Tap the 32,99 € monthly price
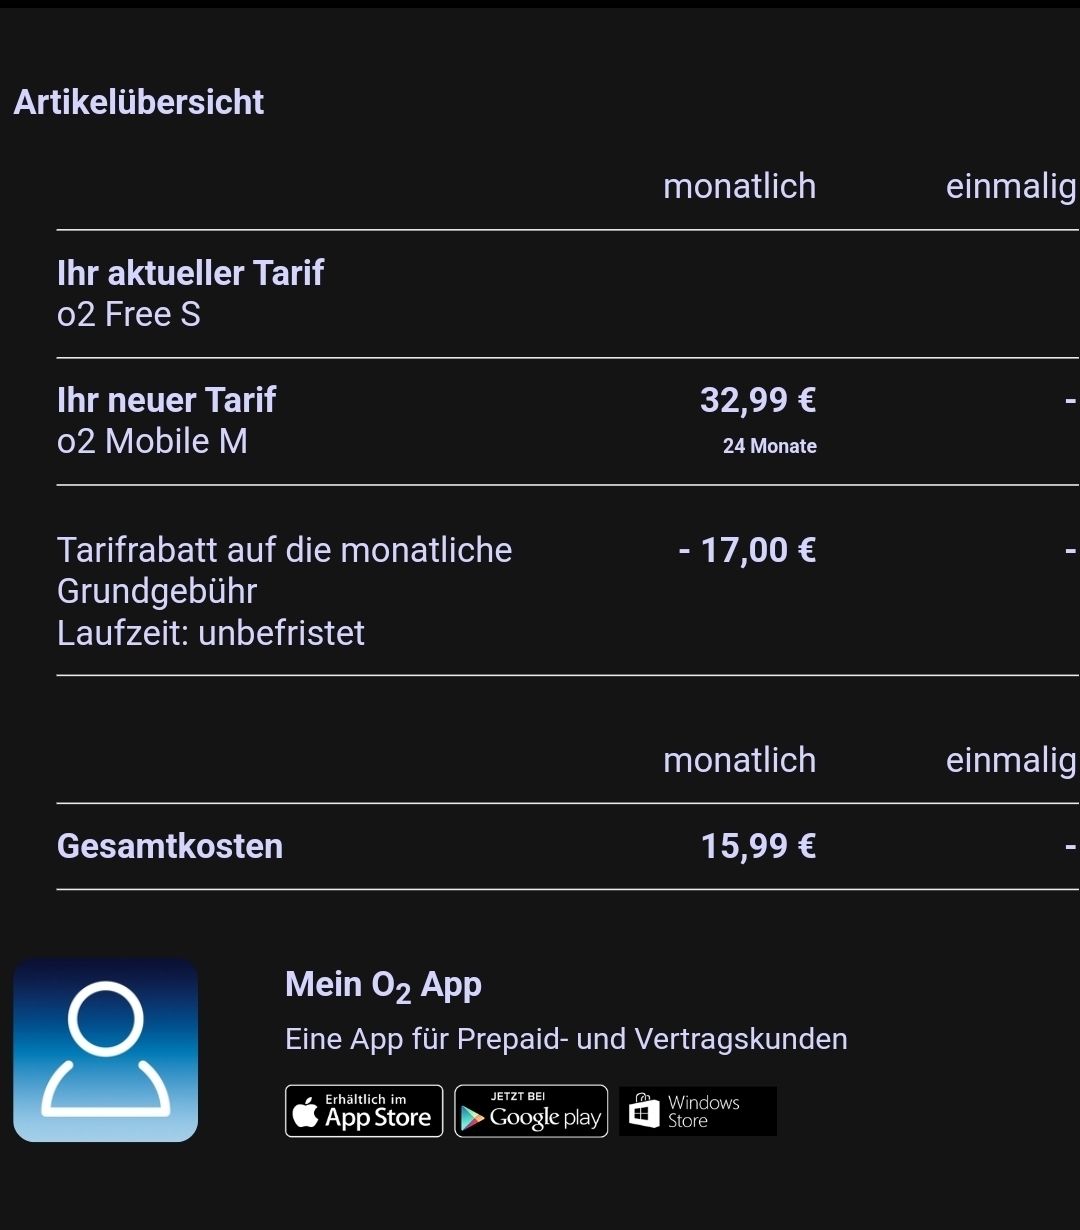Image resolution: width=1080 pixels, height=1230 pixels. tap(758, 400)
